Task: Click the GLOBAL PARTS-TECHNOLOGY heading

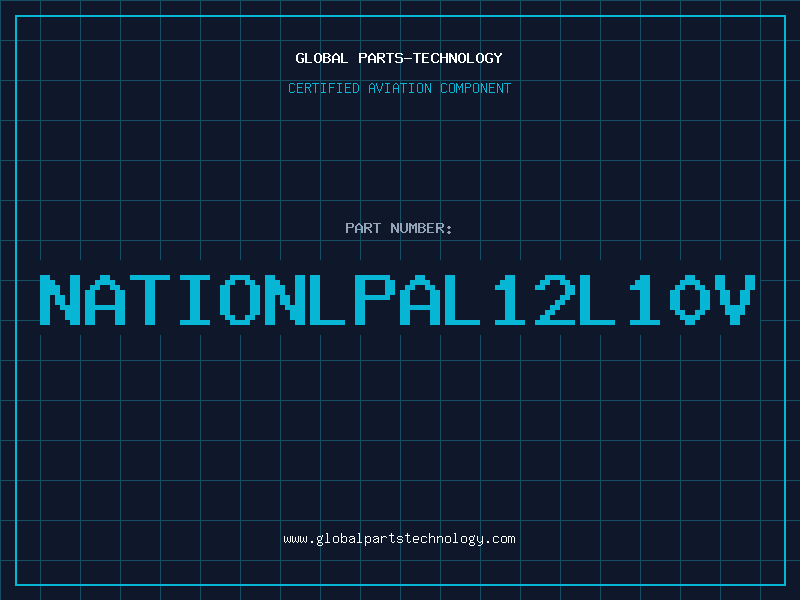Action: click(399, 58)
